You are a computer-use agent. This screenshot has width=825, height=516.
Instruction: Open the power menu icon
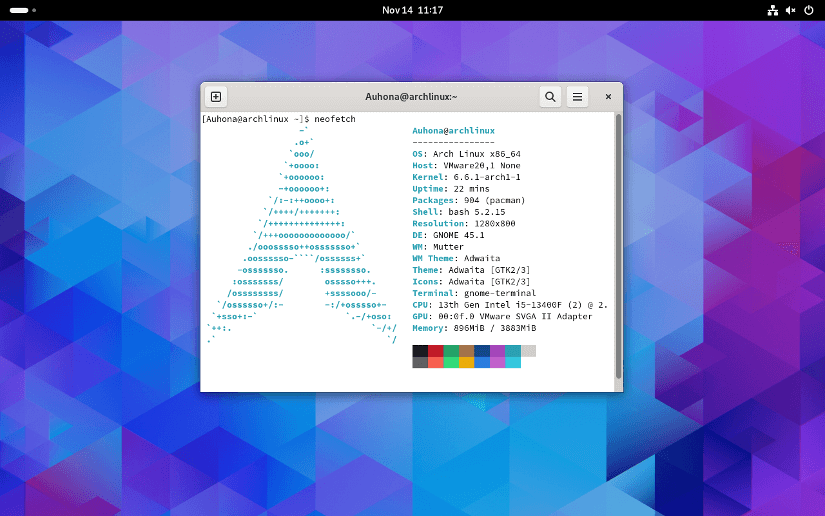pos(809,10)
